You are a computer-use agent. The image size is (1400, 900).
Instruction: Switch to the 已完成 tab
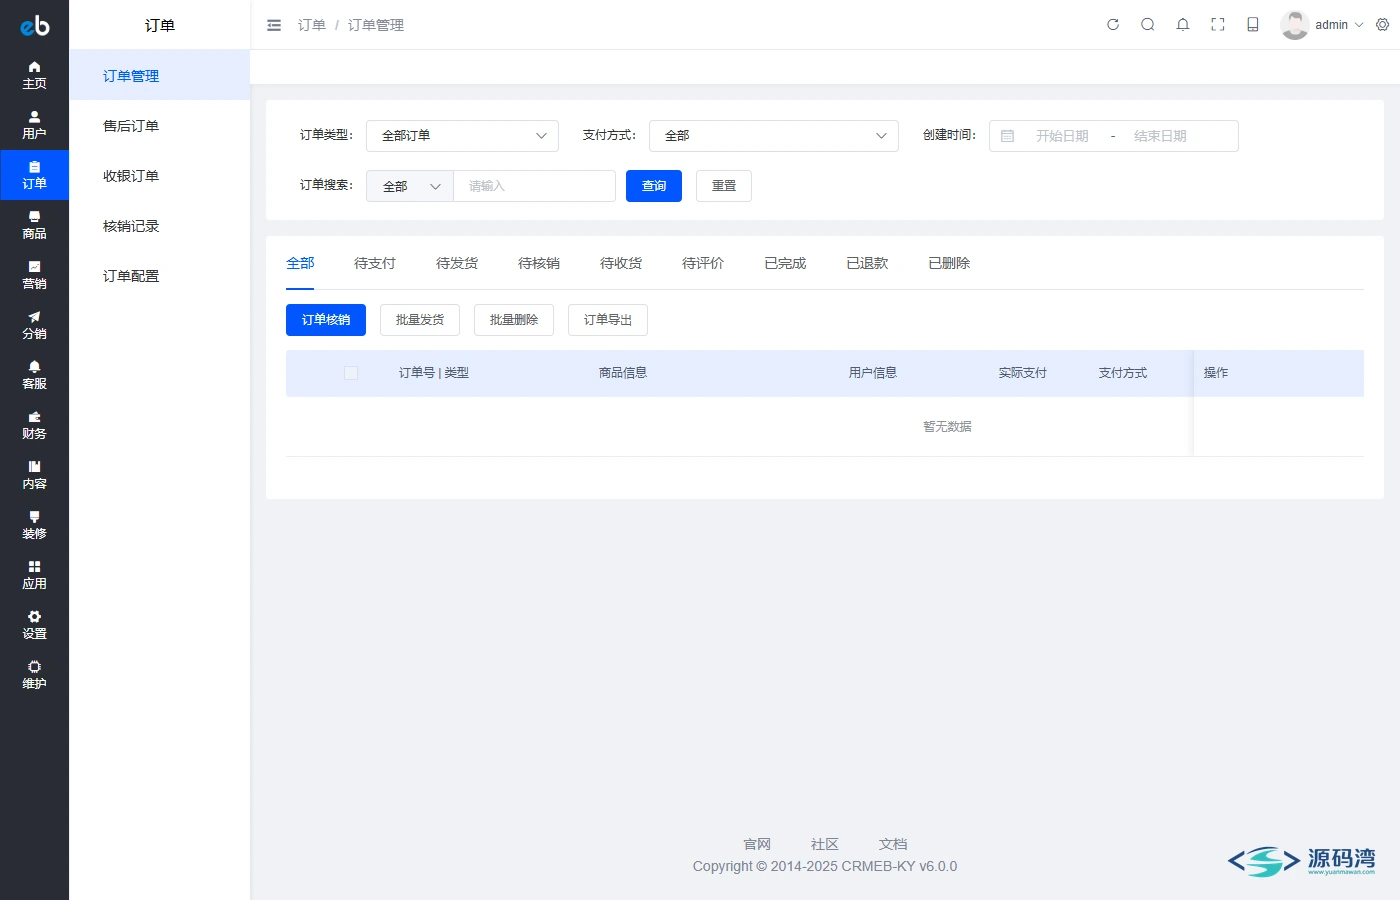pyautogui.click(x=785, y=263)
